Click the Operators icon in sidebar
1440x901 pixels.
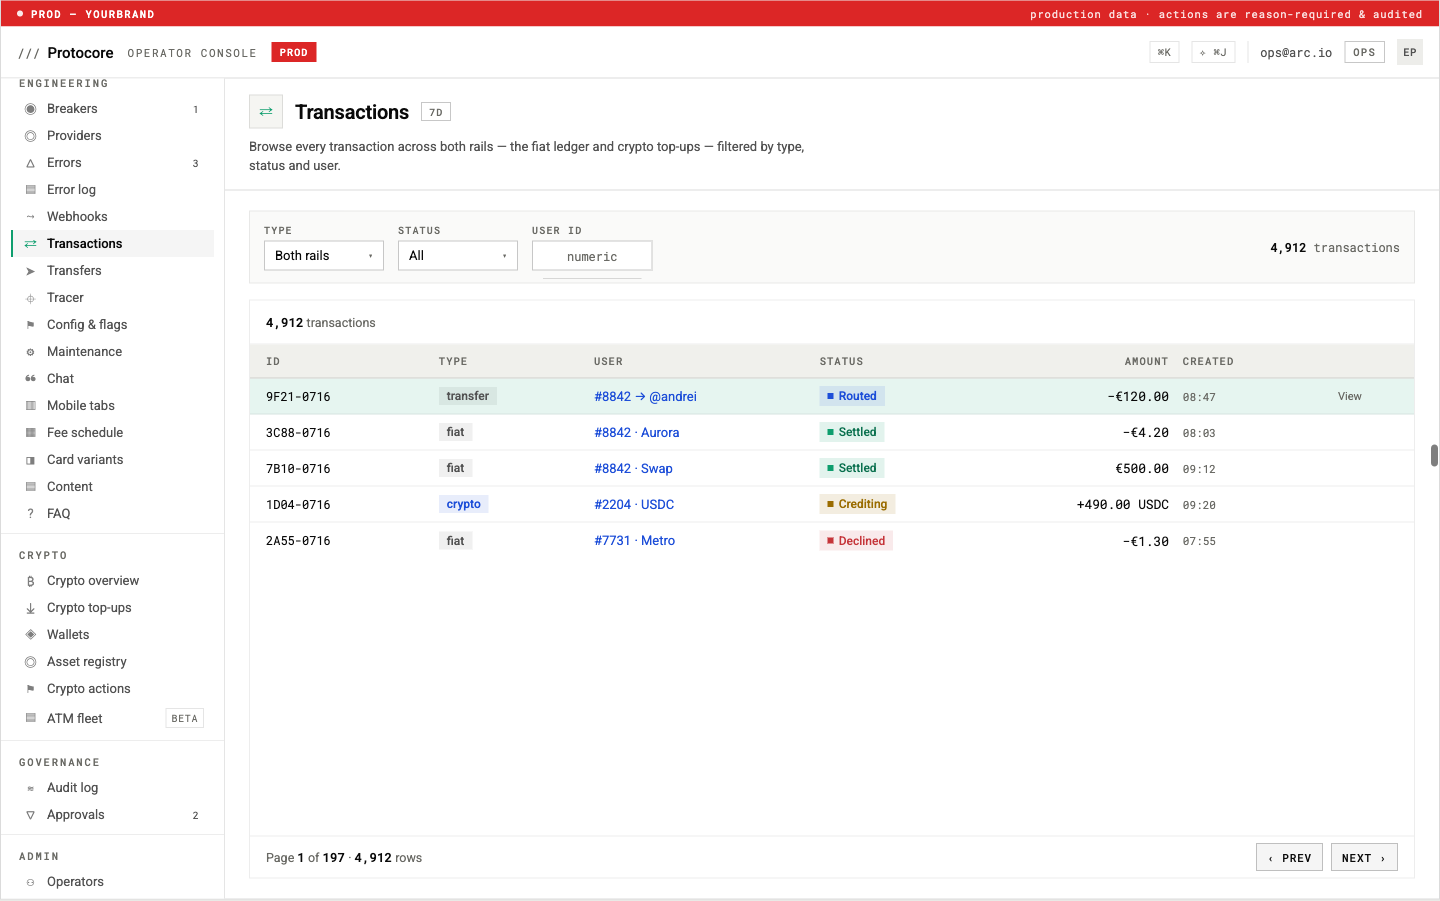[x=30, y=882]
